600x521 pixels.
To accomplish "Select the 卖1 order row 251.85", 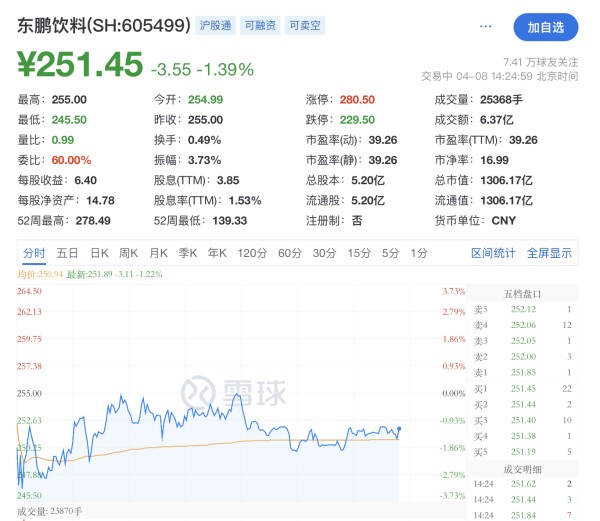I will [x=523, y=372].
